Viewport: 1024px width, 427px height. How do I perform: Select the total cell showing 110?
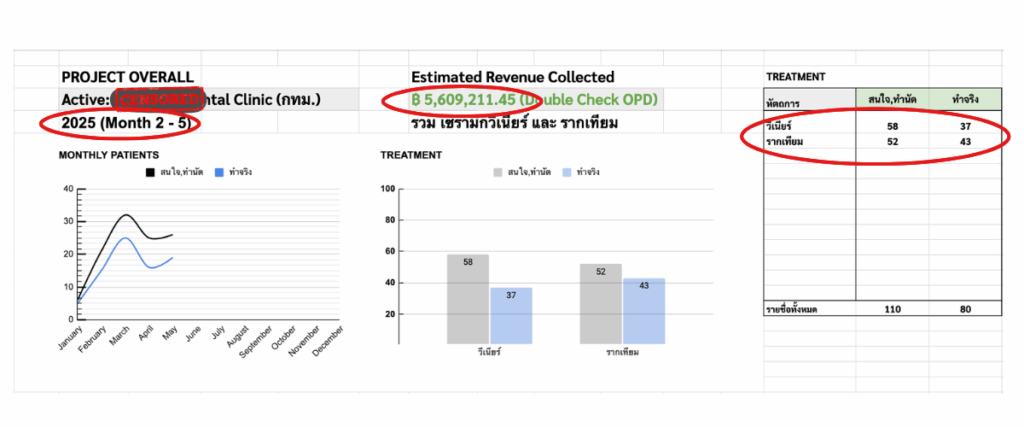[x=891, y=310]
